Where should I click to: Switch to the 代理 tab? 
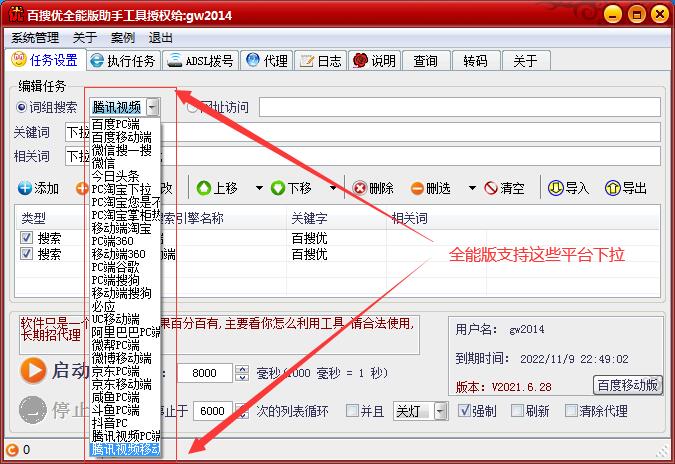267,61
